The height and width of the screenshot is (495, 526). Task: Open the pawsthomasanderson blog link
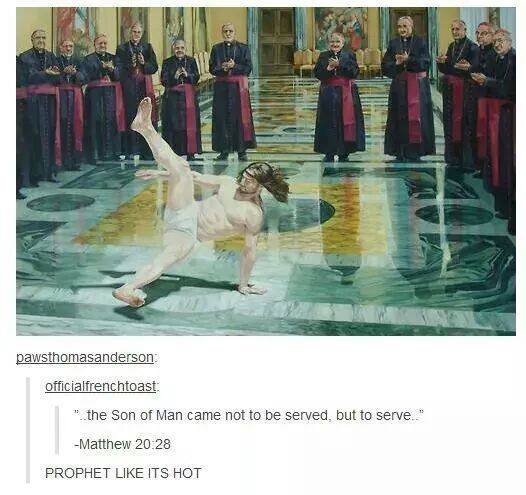85,357
